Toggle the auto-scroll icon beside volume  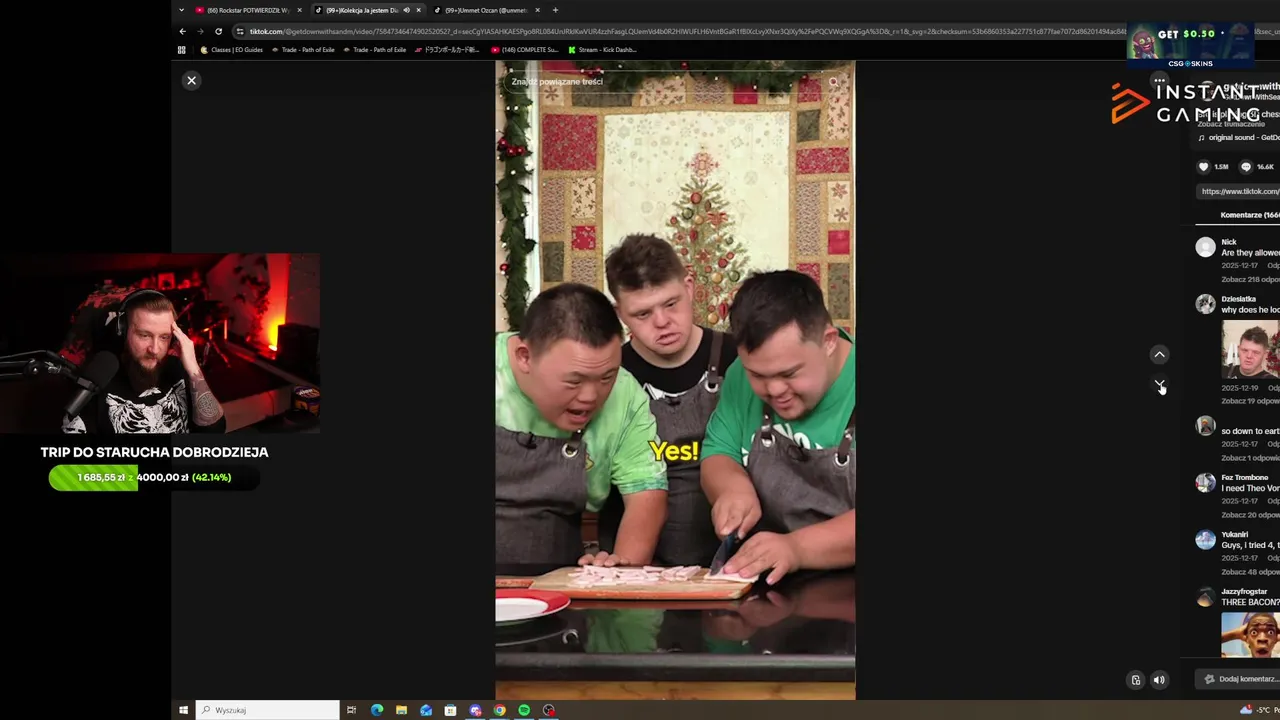[x=1135, y=680]
